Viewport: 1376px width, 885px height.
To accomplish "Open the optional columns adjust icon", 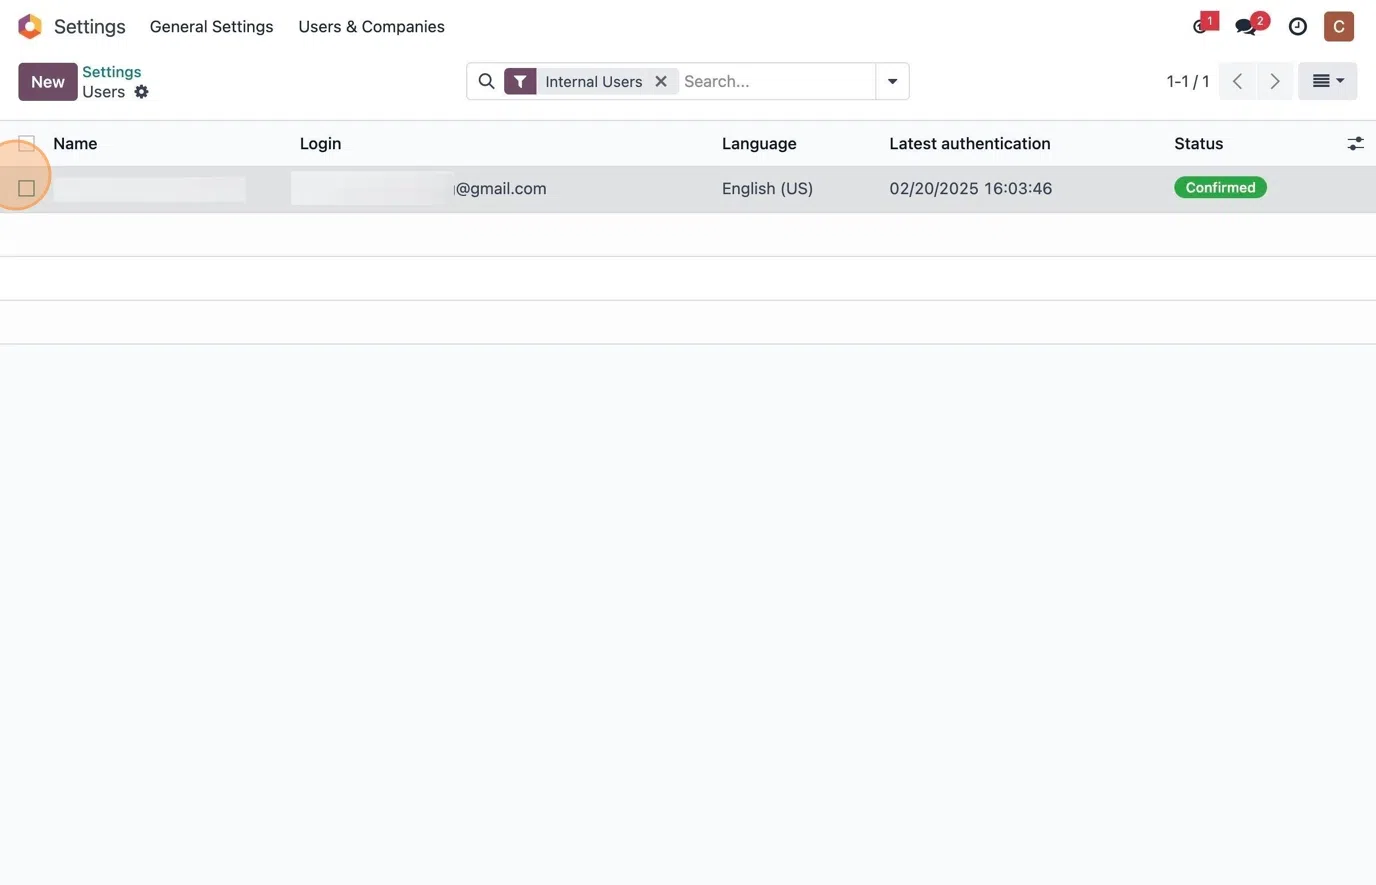I will 1355,144.
